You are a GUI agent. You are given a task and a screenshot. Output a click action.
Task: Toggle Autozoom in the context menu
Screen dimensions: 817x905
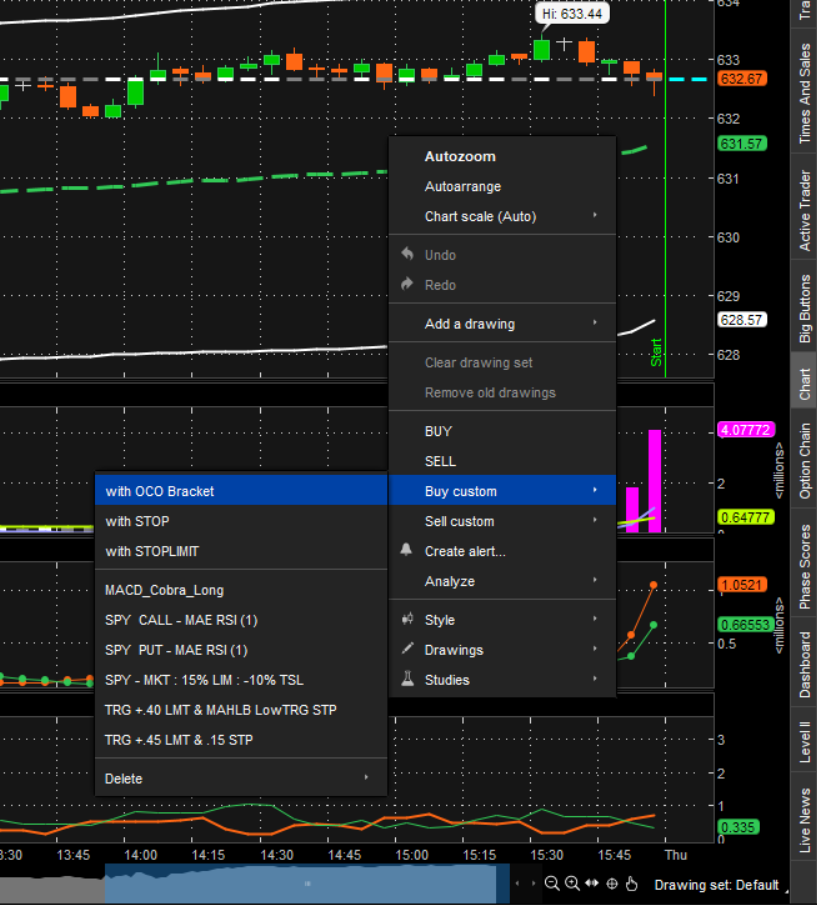coord(460,157)
